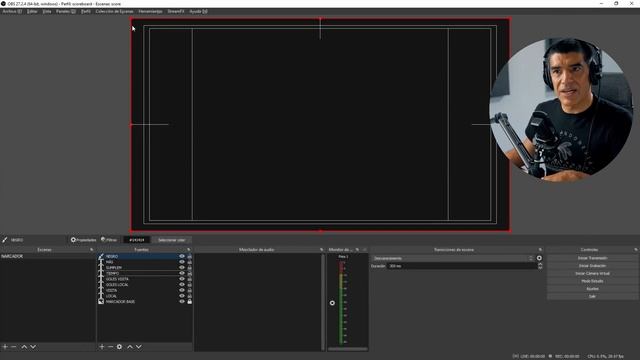Open the Archivo menu
The width and height of the screenshot is (640, 360).
tap(12, 11)
